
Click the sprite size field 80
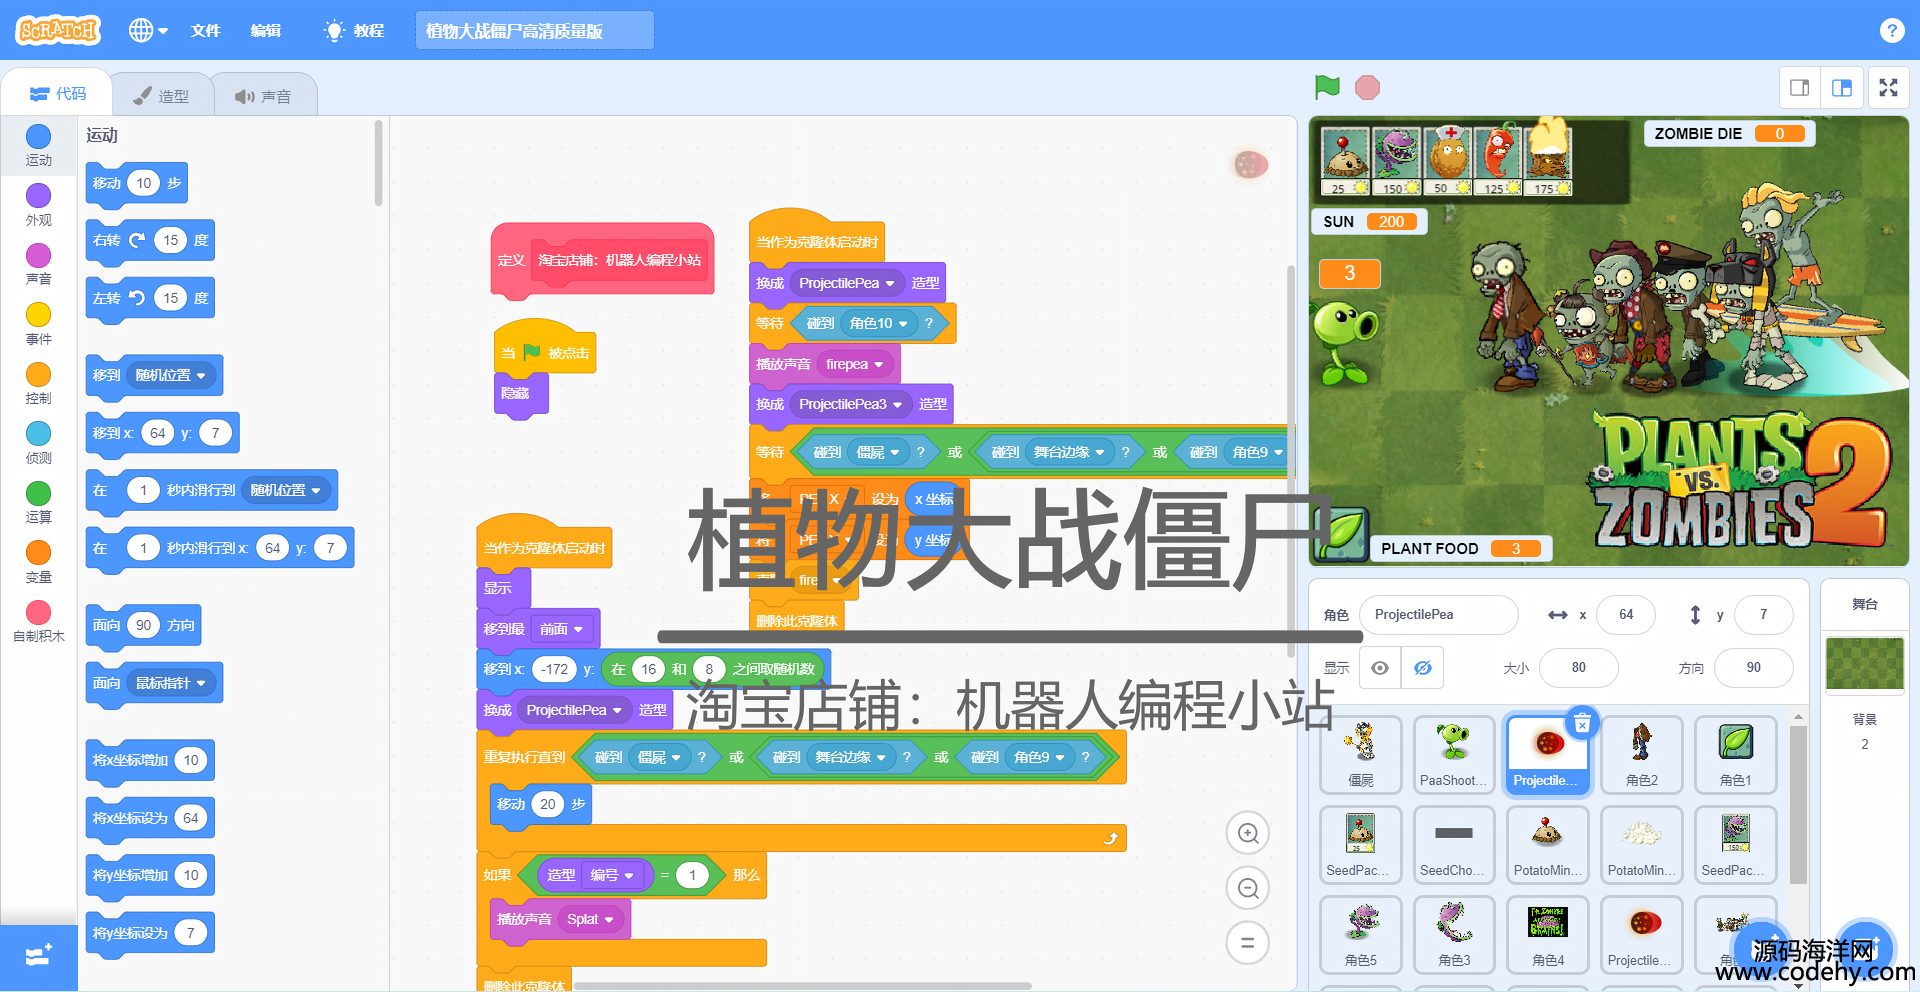tap(1578, 668)
